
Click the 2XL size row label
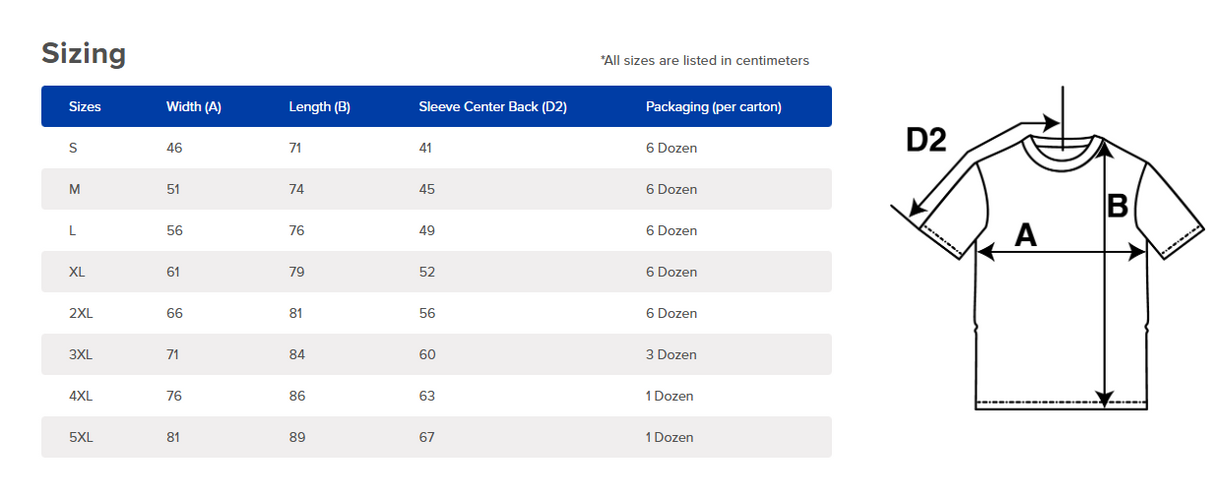(80, 313)
